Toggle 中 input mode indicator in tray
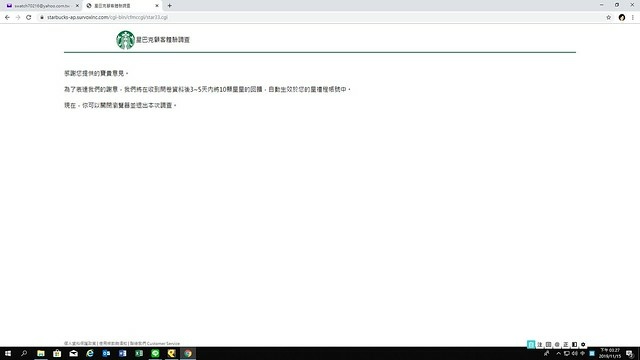Screen dimensions: 640x360 (x=582, y=353)
